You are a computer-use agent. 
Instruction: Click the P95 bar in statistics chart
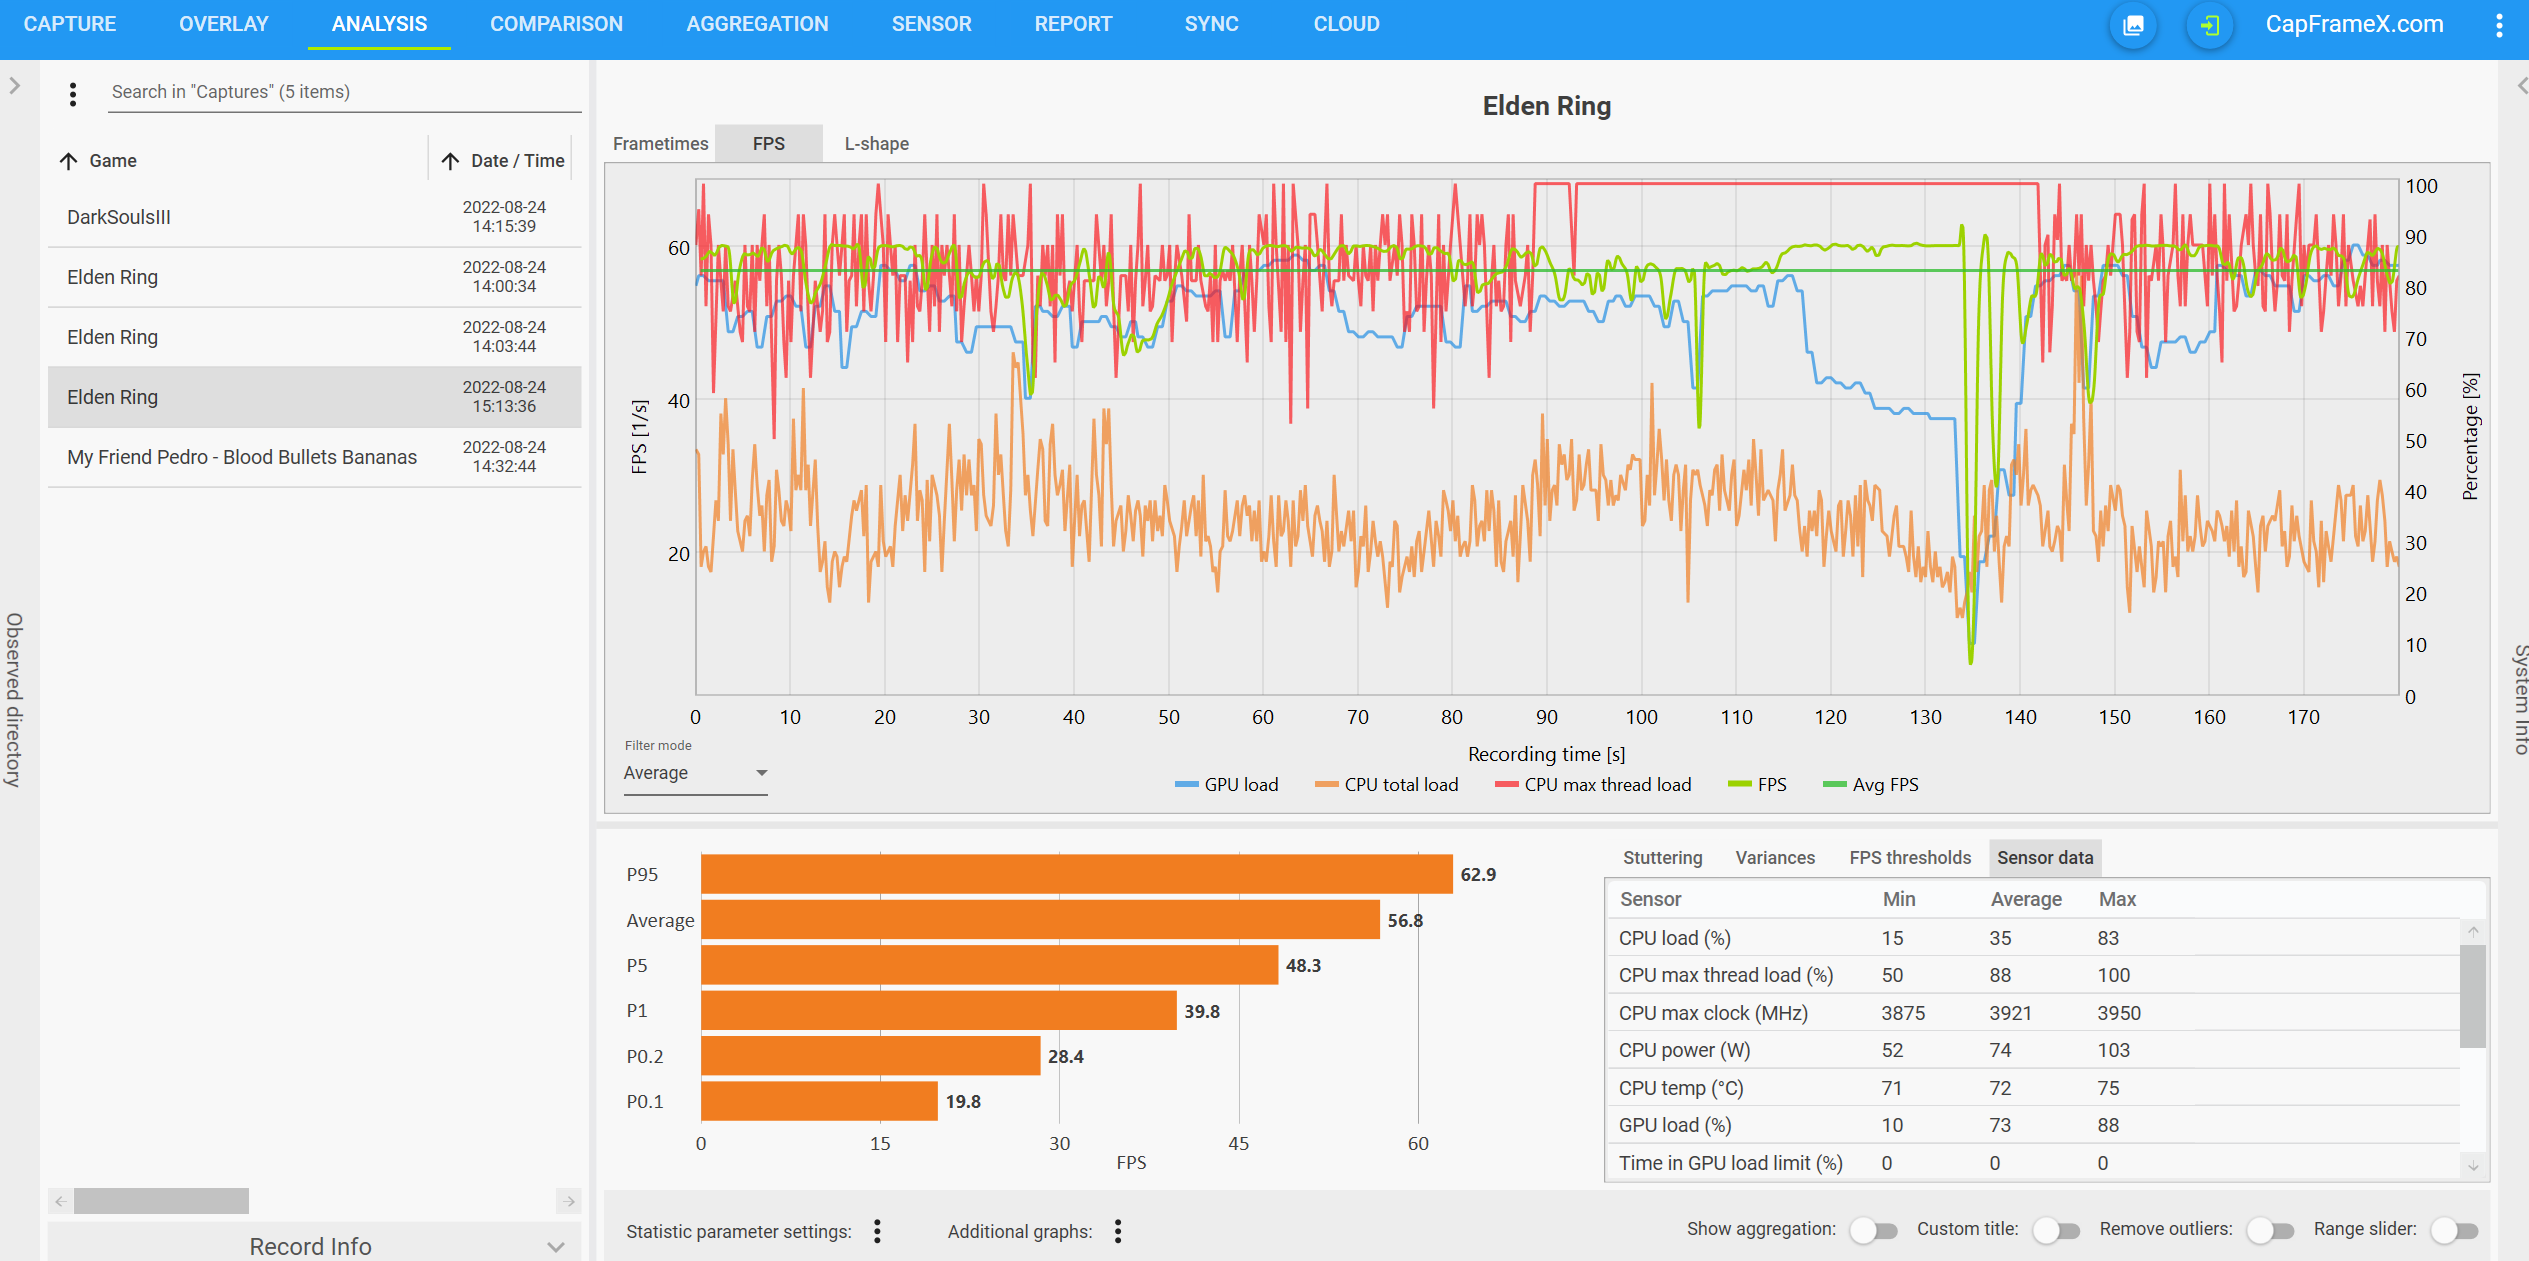[1077, 874]
